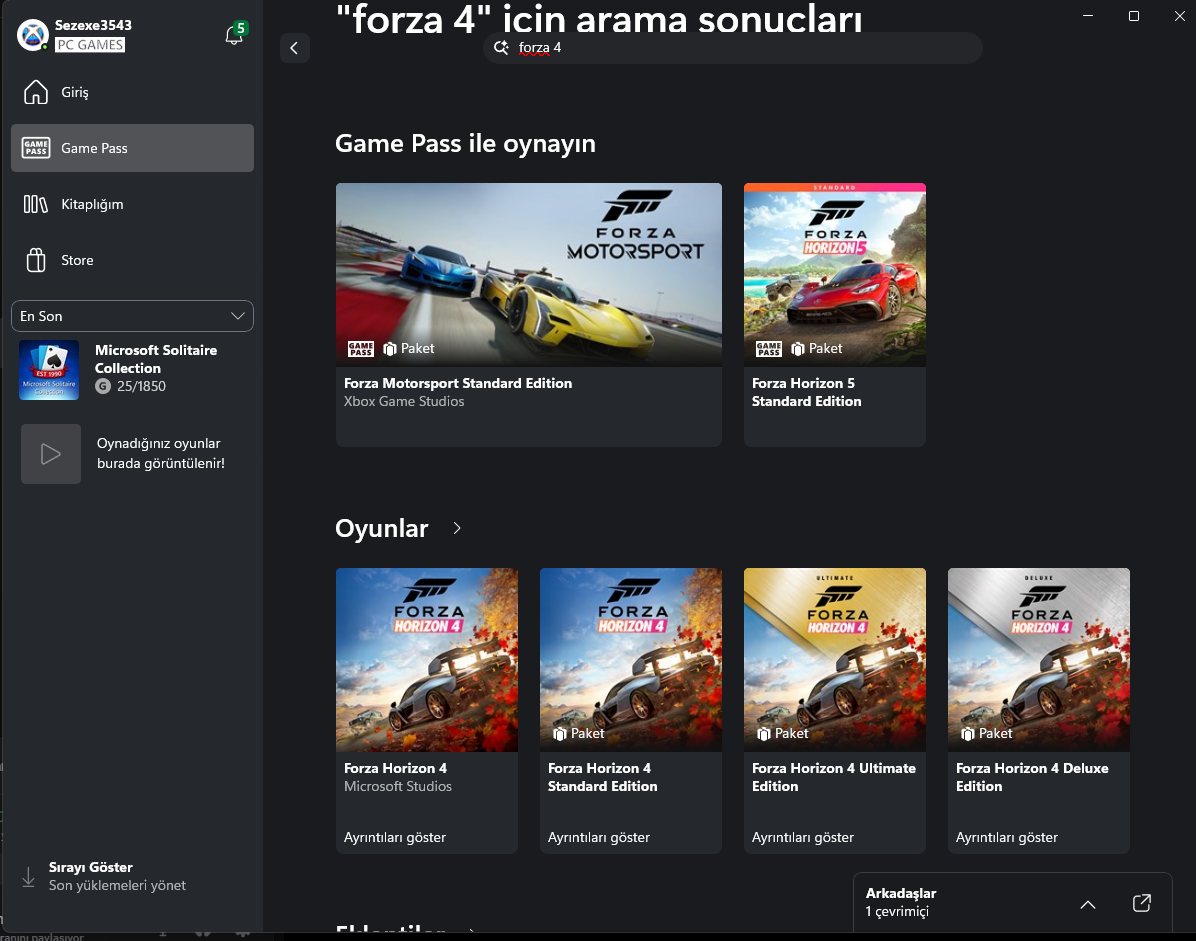
Task: Open Forza Horizon 4 Deluxe Edition cover
Action: pyautogui.click(x=1039, y=660)
